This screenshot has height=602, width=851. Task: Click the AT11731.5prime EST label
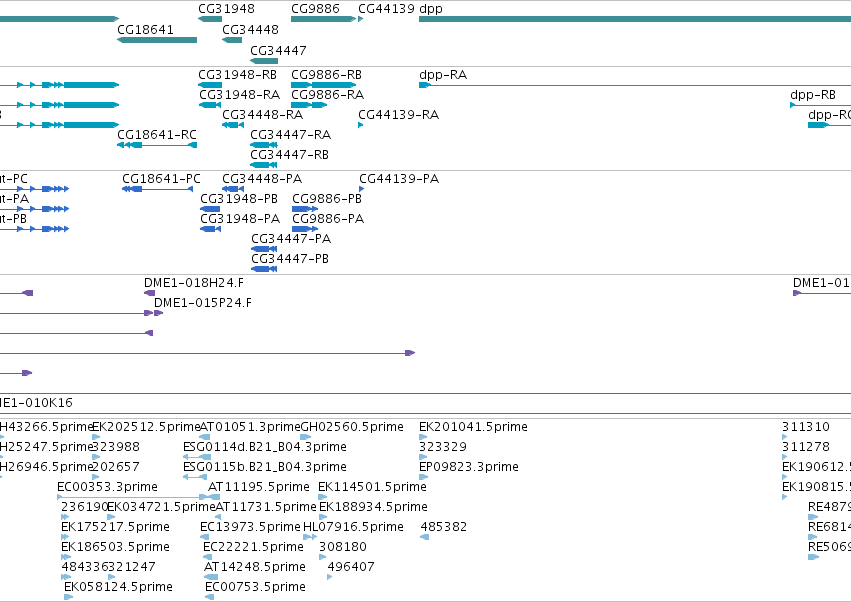click(266, 507)
